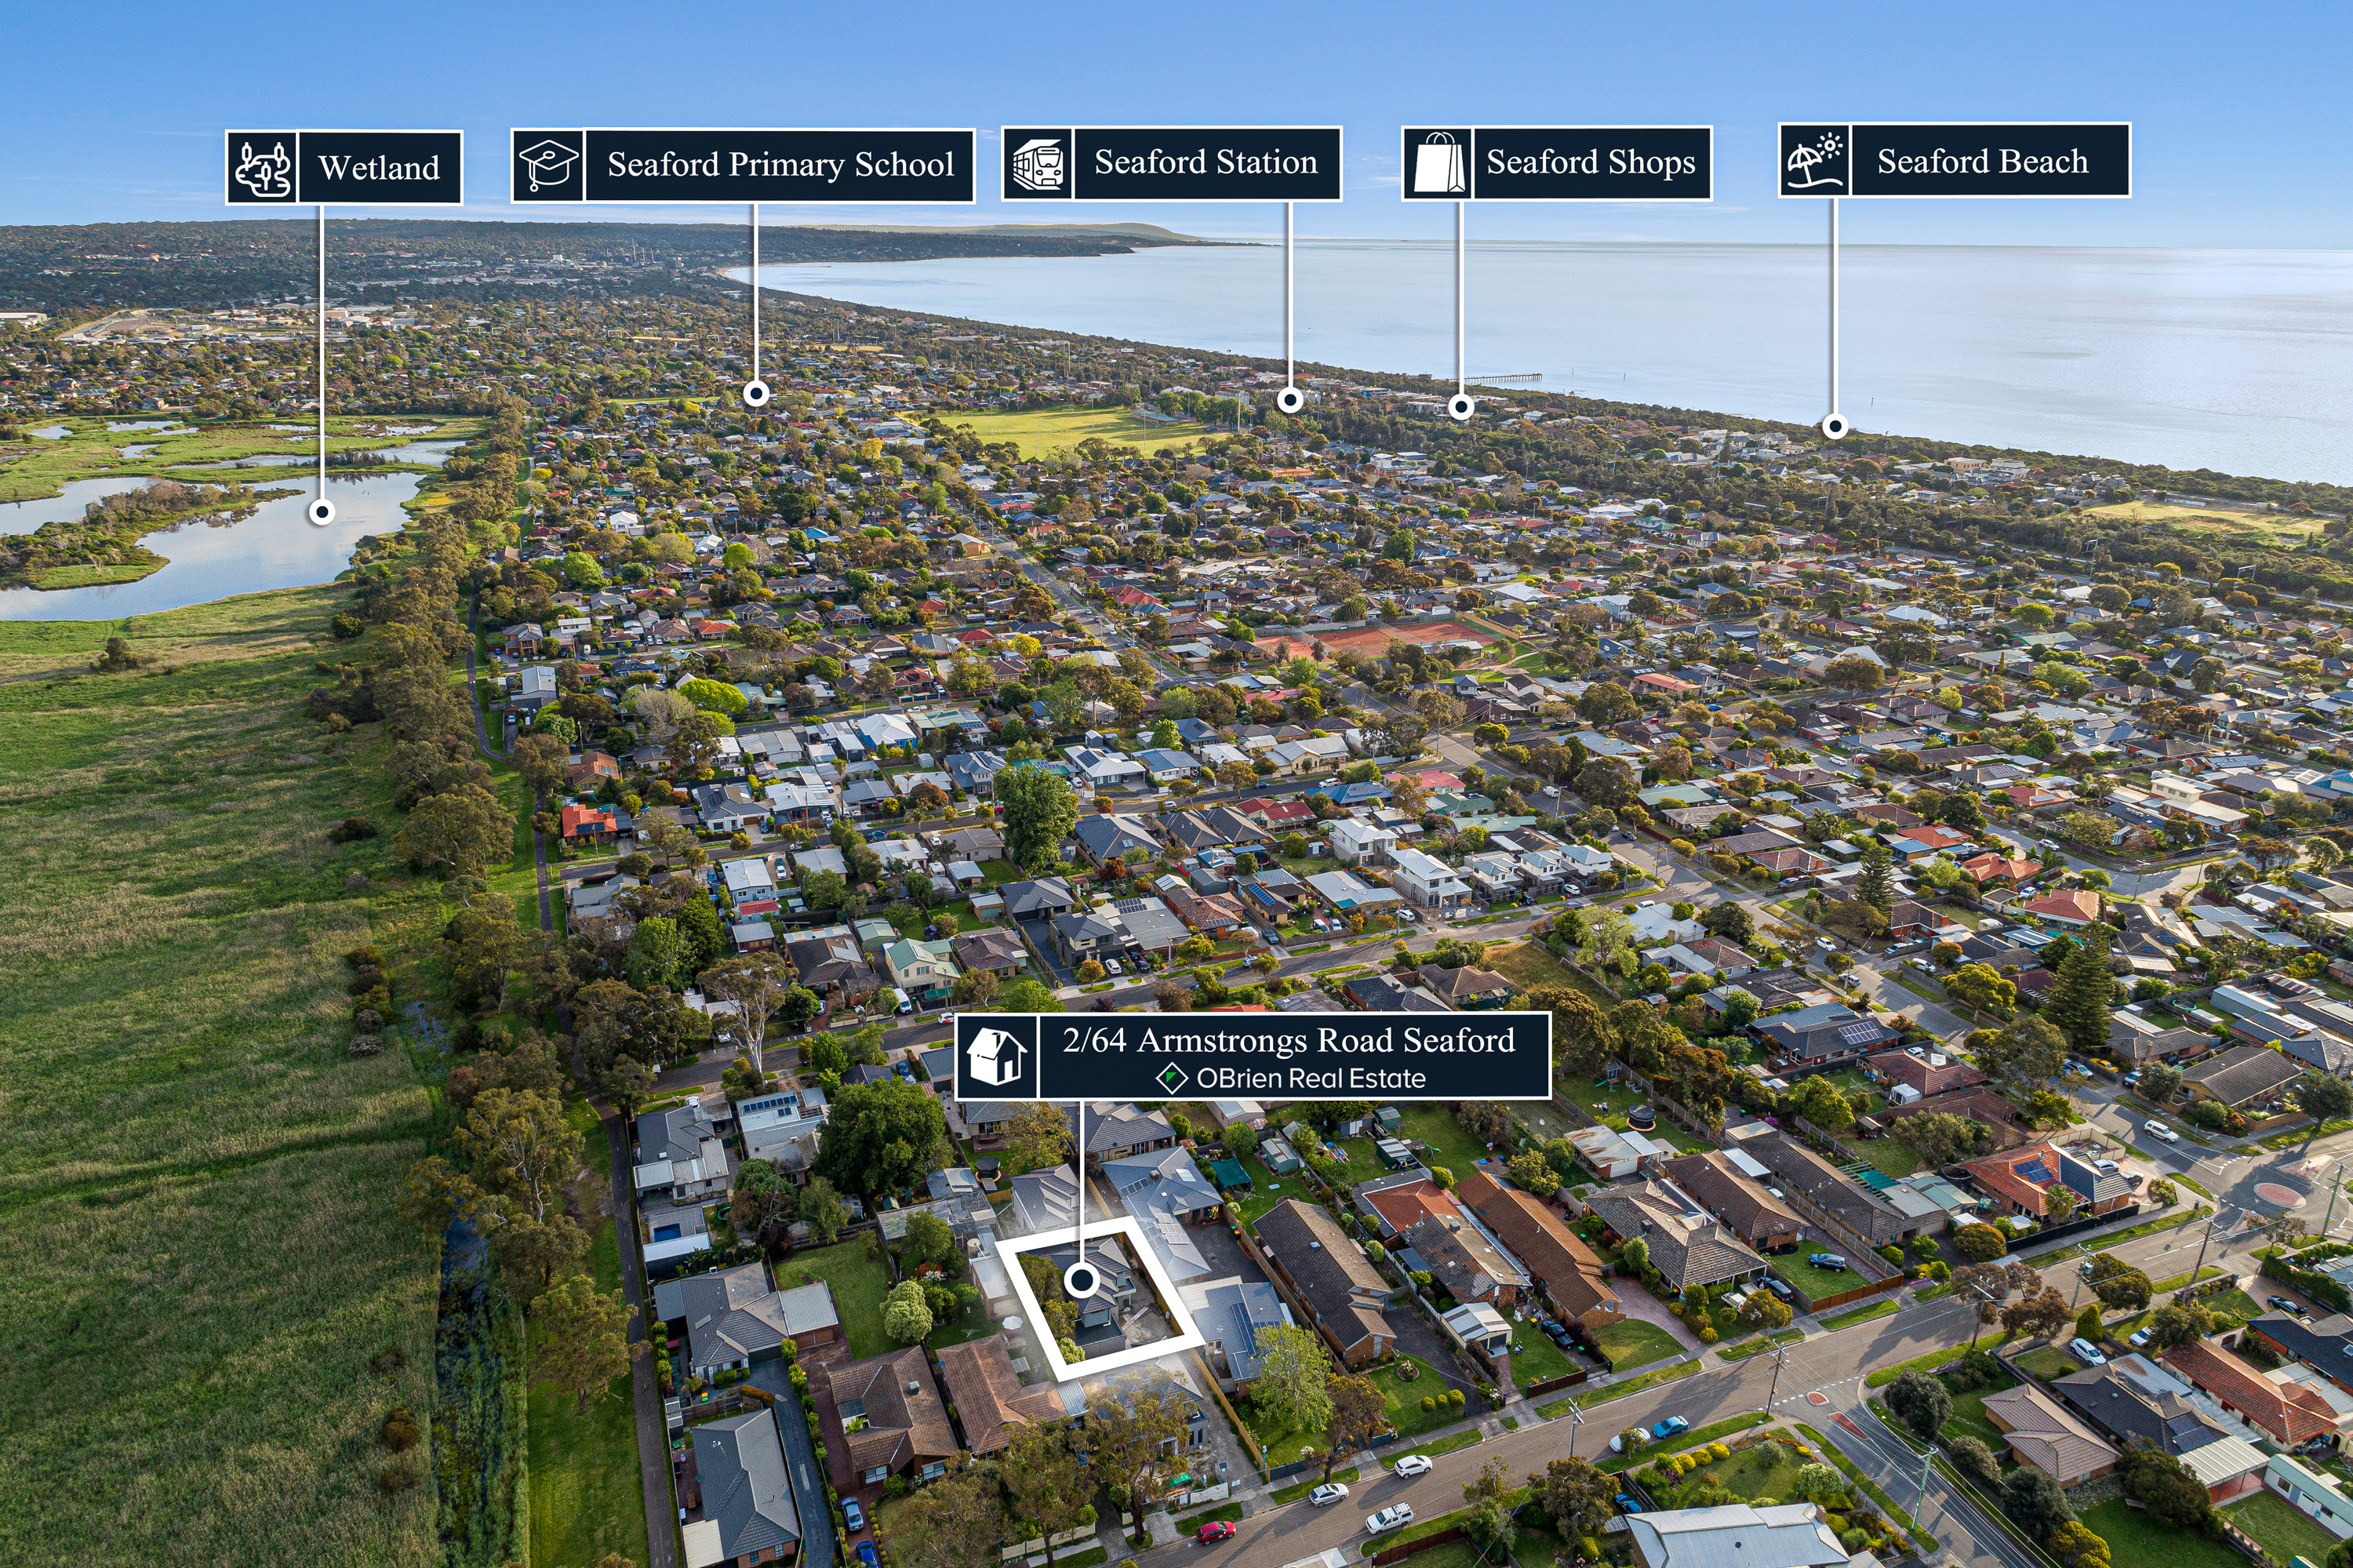
Task: Select the Seaford Shops marker dot
Action: pos(1461,406)
